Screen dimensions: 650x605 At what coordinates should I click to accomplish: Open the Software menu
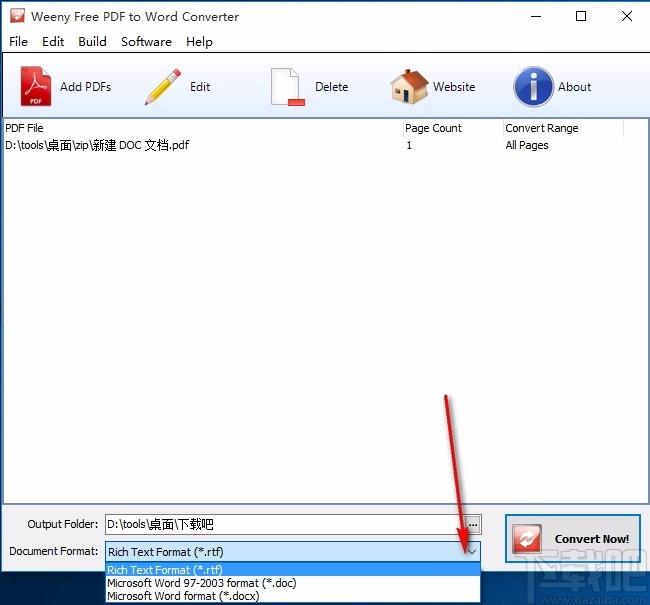[146, 41]
